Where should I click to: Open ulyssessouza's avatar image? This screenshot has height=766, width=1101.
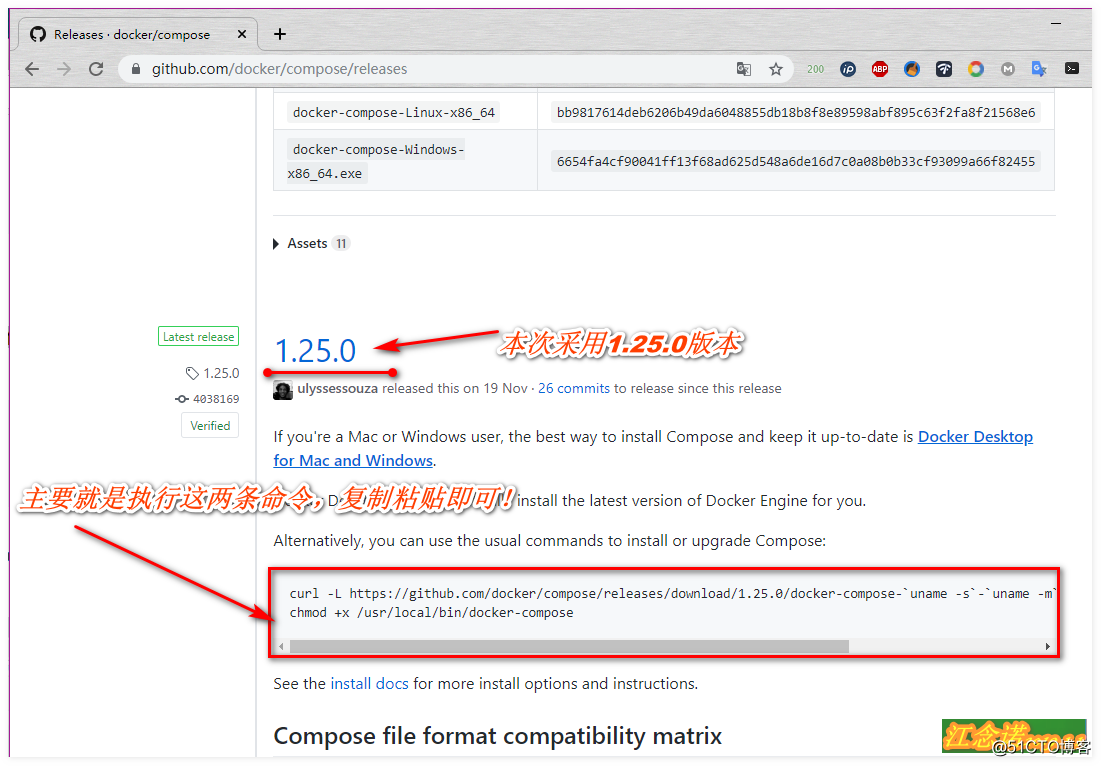(283, 390)
